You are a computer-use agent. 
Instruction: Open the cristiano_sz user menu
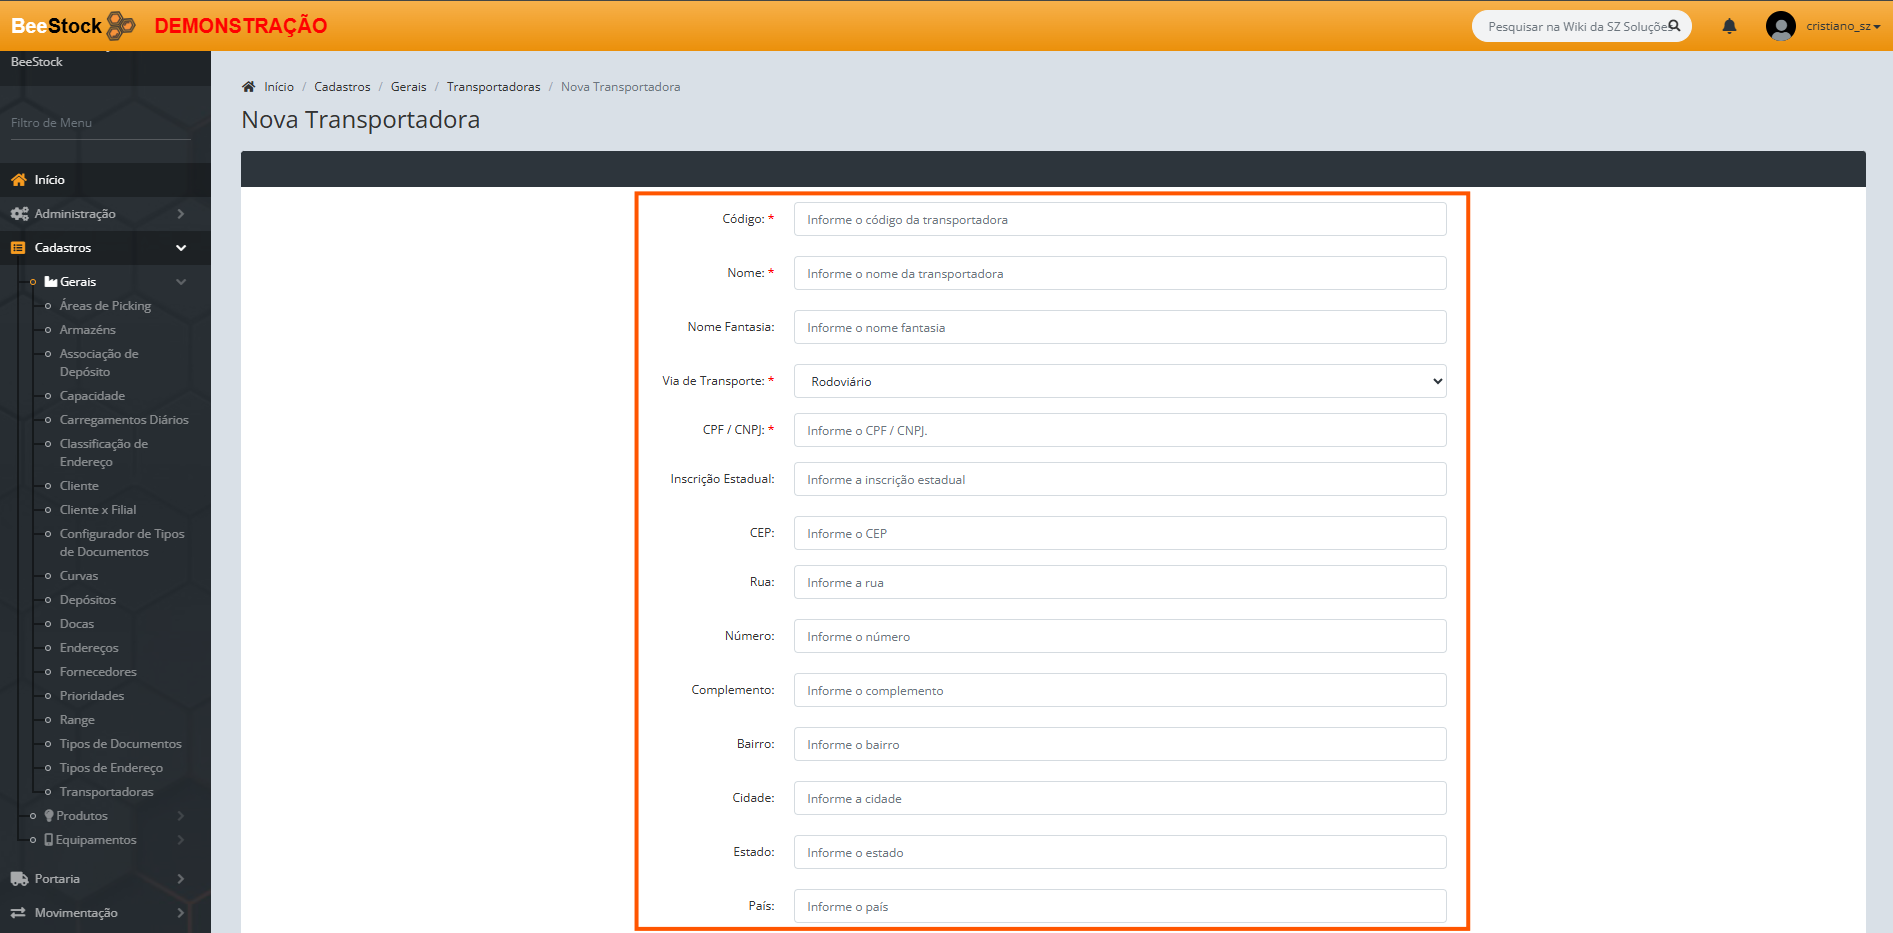point(1842,26)
